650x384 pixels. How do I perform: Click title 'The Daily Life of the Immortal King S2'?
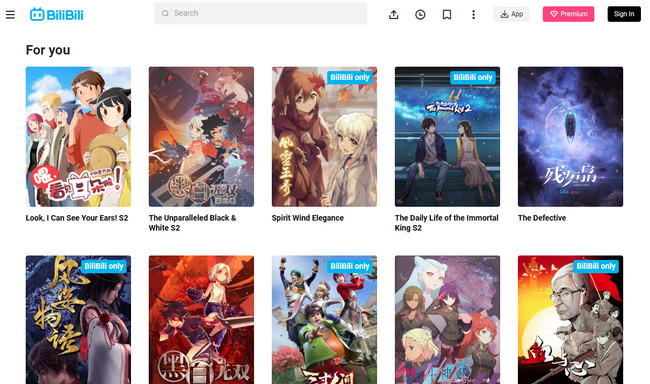(x=446, y=223)
